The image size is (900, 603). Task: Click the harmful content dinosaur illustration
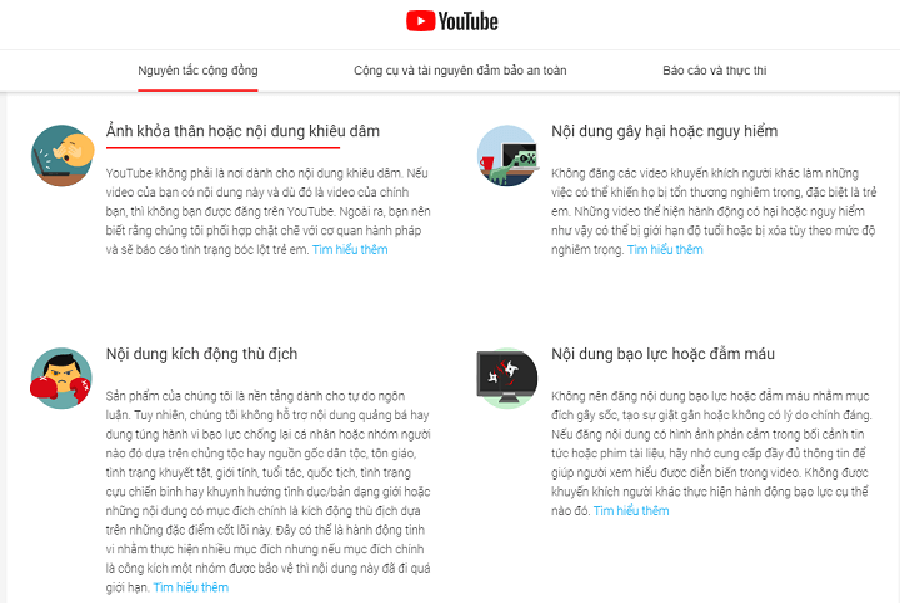507,155
